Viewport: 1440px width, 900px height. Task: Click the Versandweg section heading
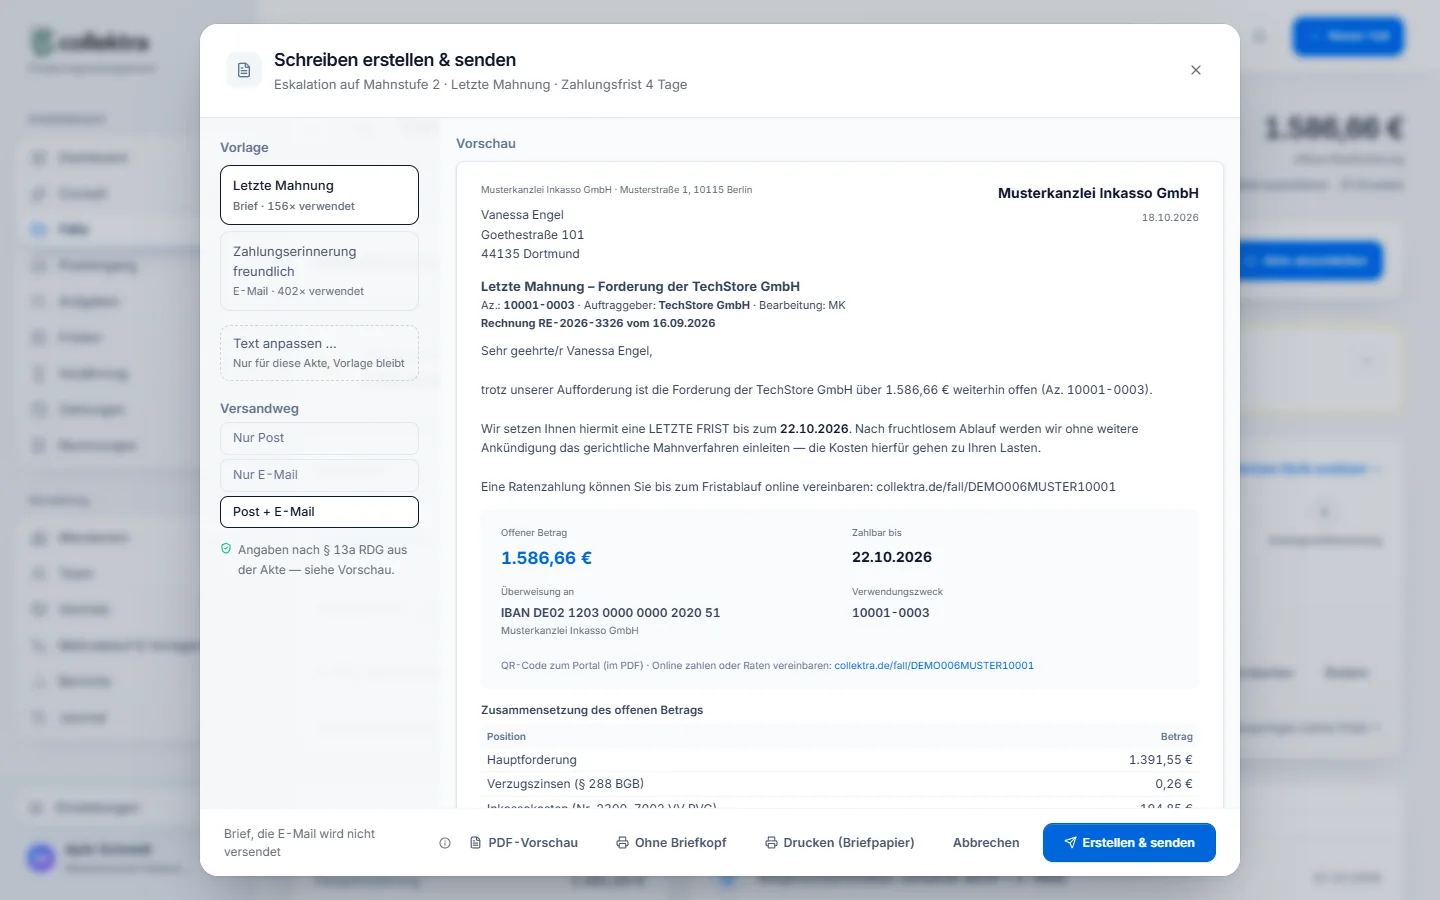[x=260, y=409]
